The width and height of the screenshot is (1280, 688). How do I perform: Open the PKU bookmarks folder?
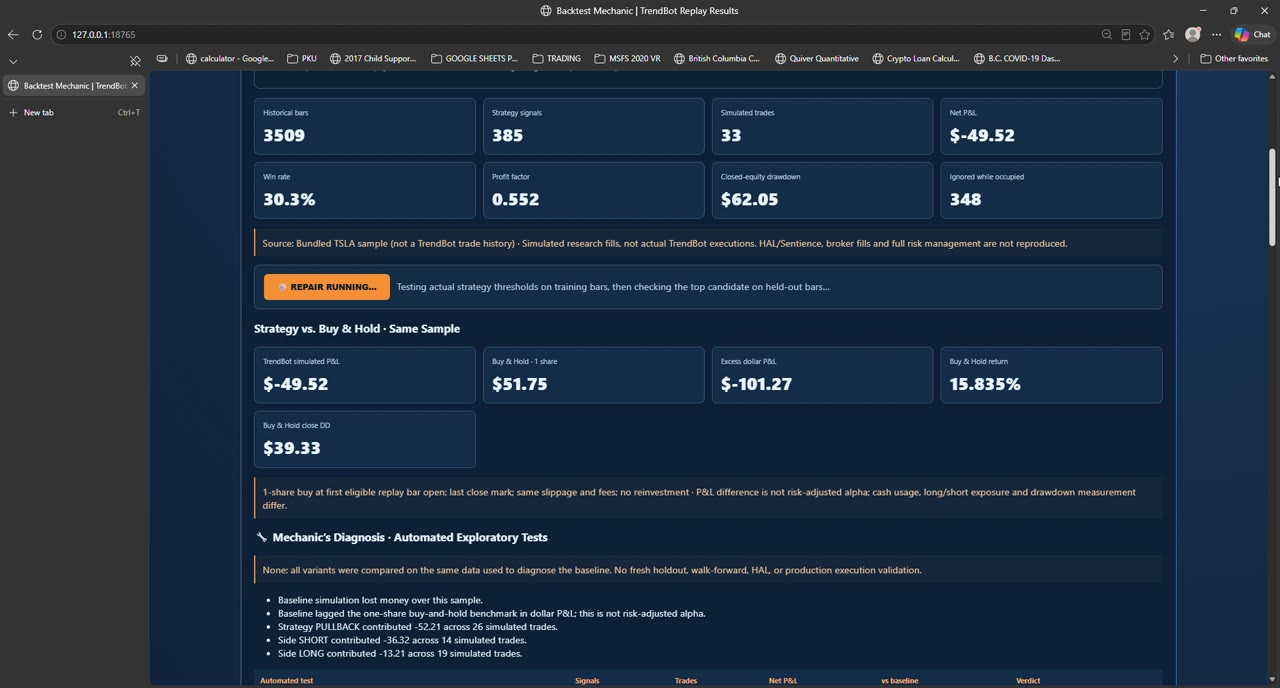tap(302, 58)
